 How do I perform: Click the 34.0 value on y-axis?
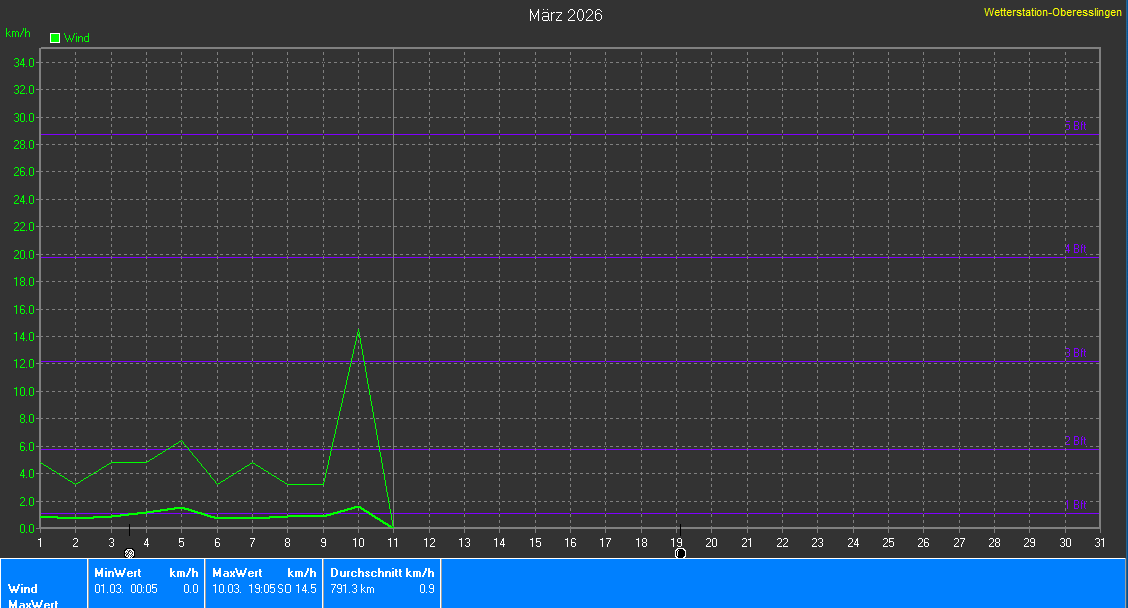pyautogui.click(x=24, y=63)
